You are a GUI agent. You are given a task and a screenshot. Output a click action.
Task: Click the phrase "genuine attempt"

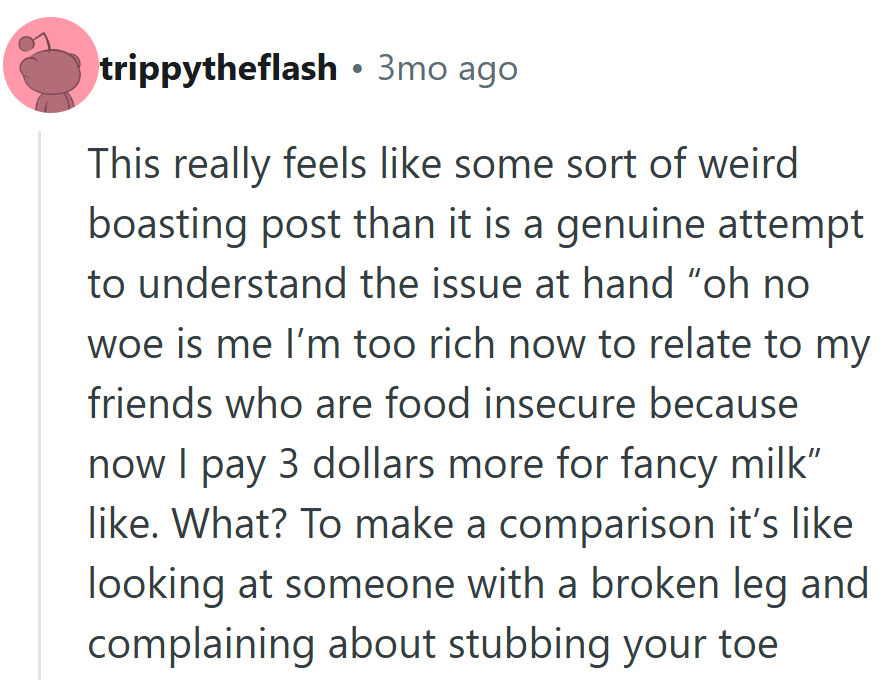(x=709, y=225)
